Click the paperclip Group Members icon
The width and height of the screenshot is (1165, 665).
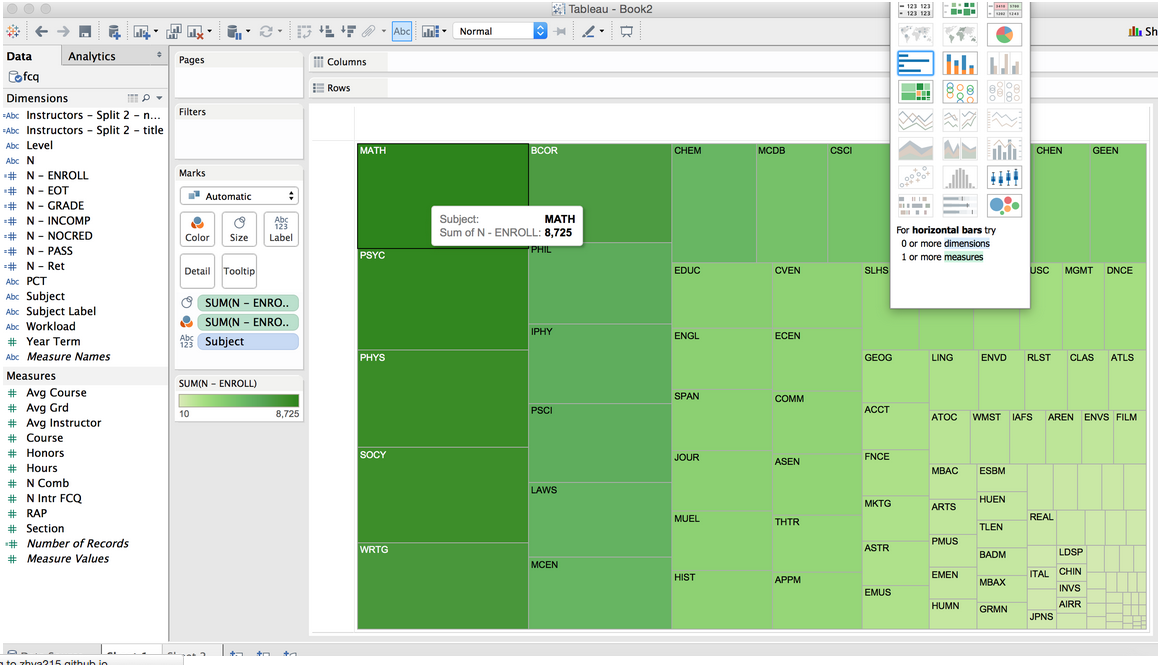tap(369, 32)
